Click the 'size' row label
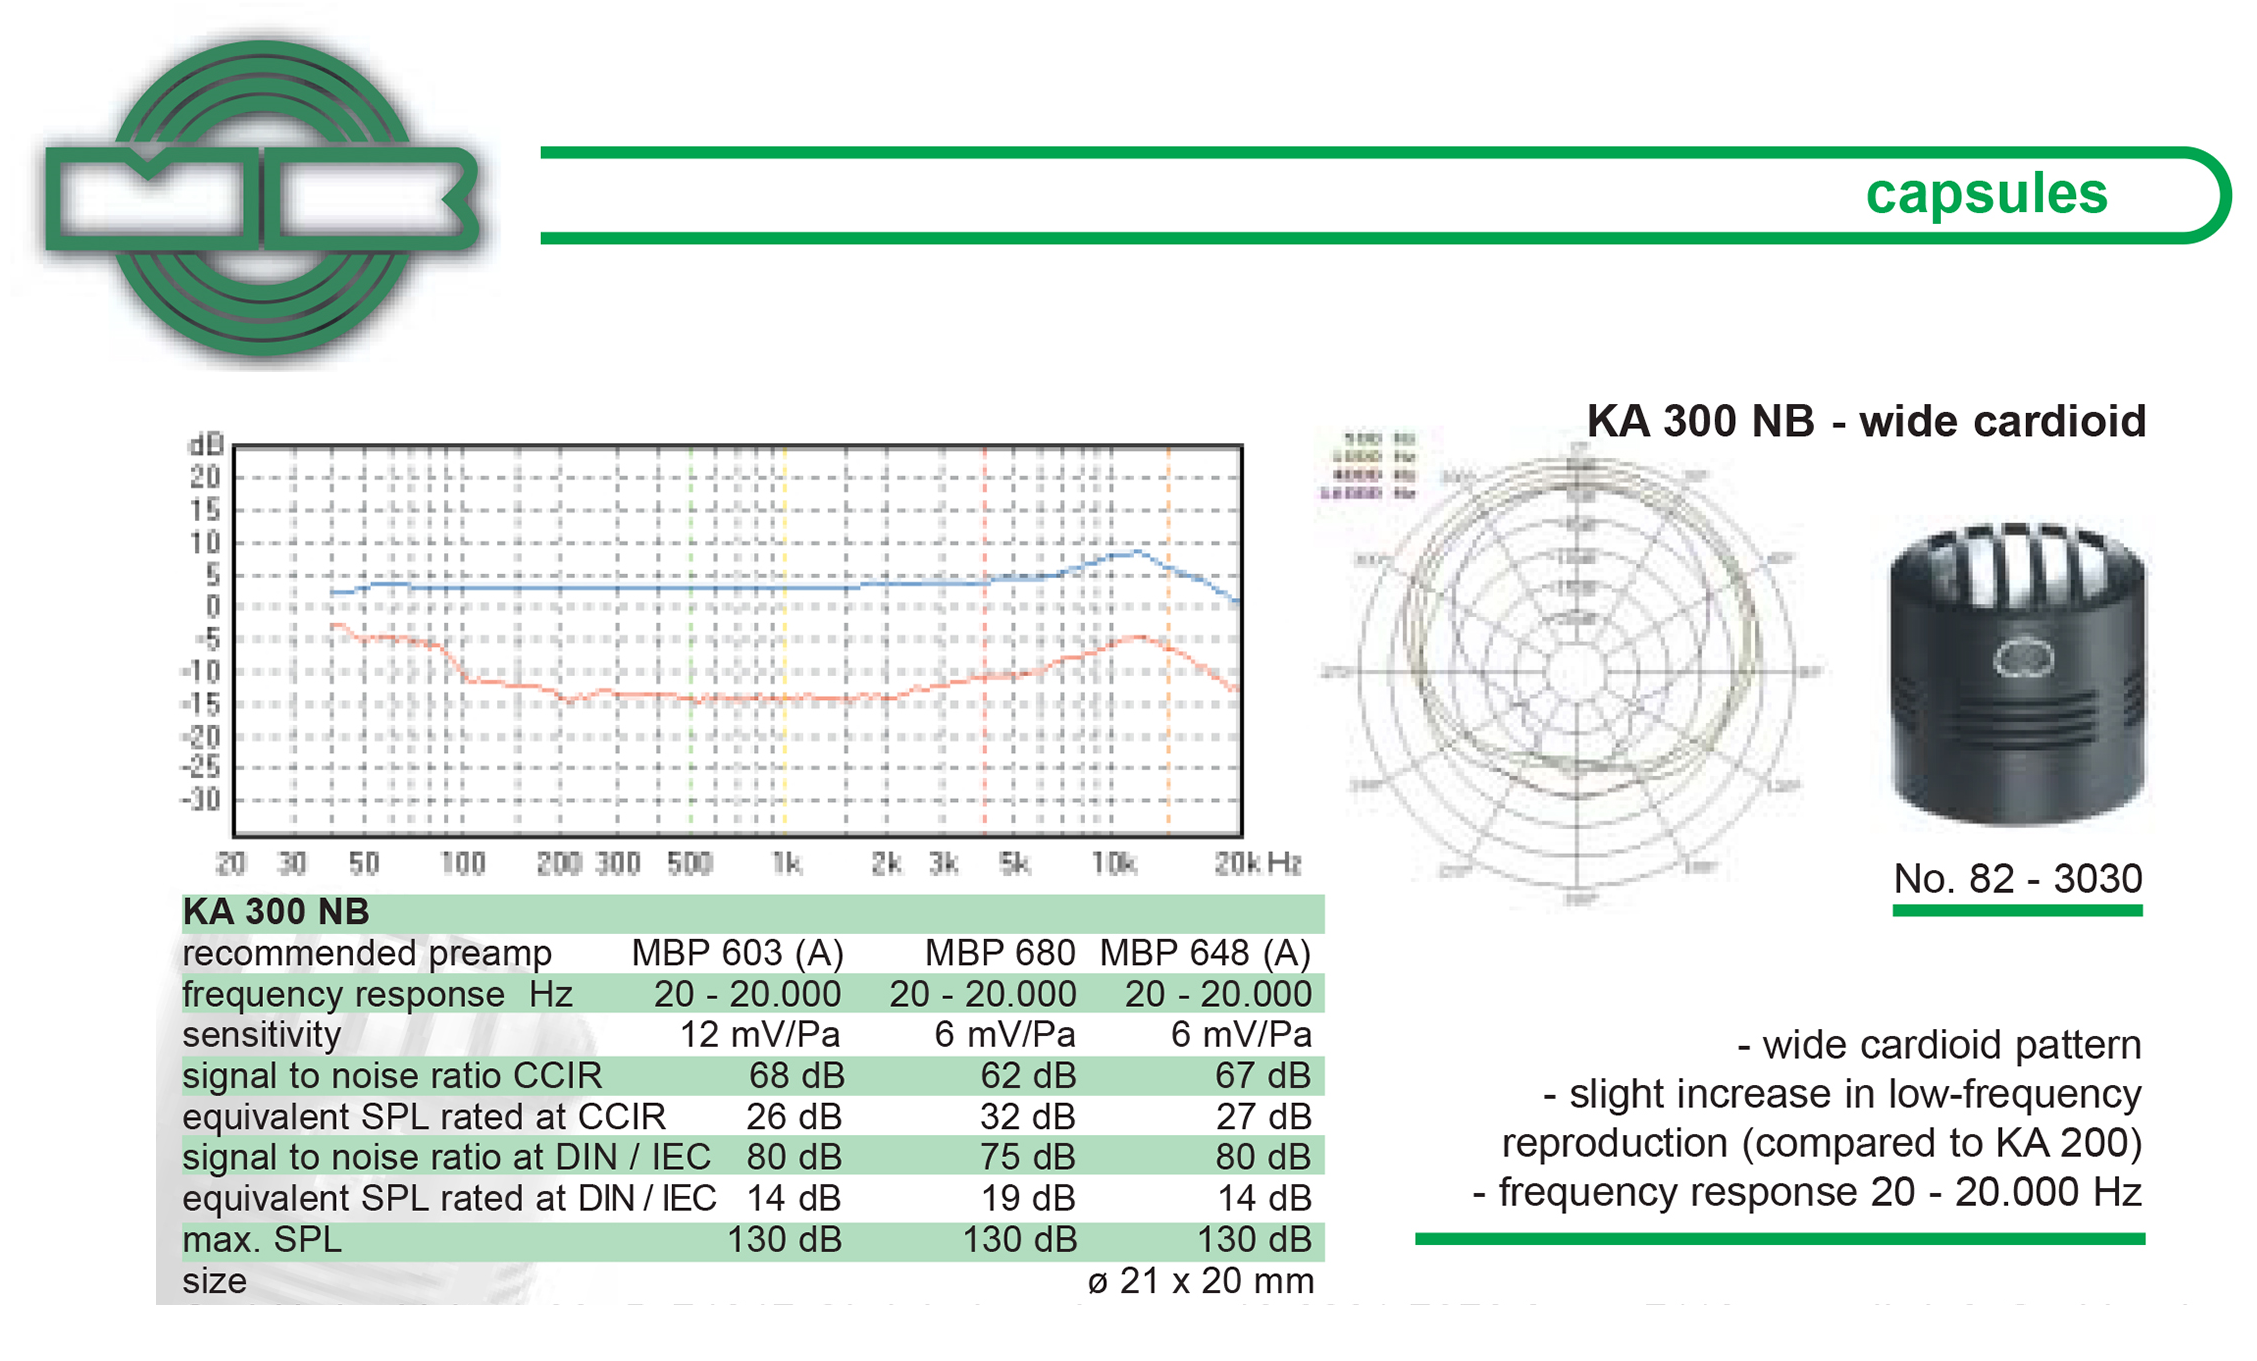The height and width of the screenshot is (1361, 2257). coord(214,1281)
